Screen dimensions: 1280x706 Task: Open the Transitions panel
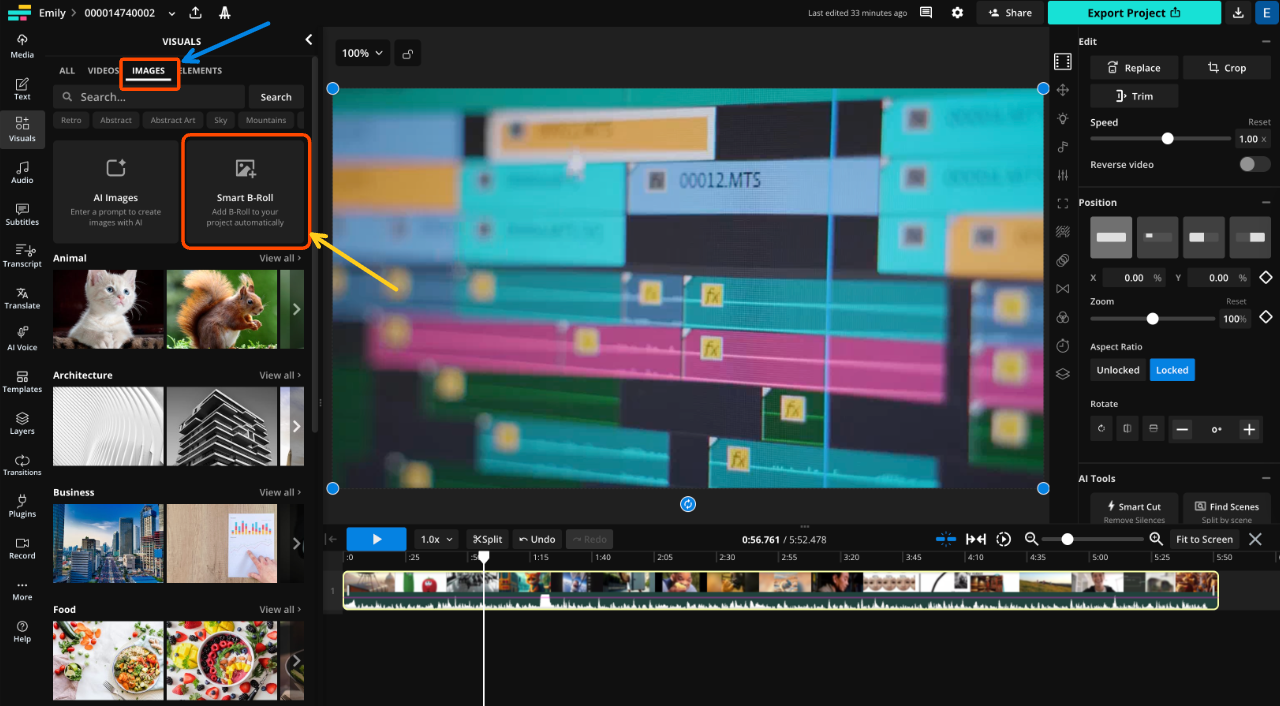[x=21, y=465]
